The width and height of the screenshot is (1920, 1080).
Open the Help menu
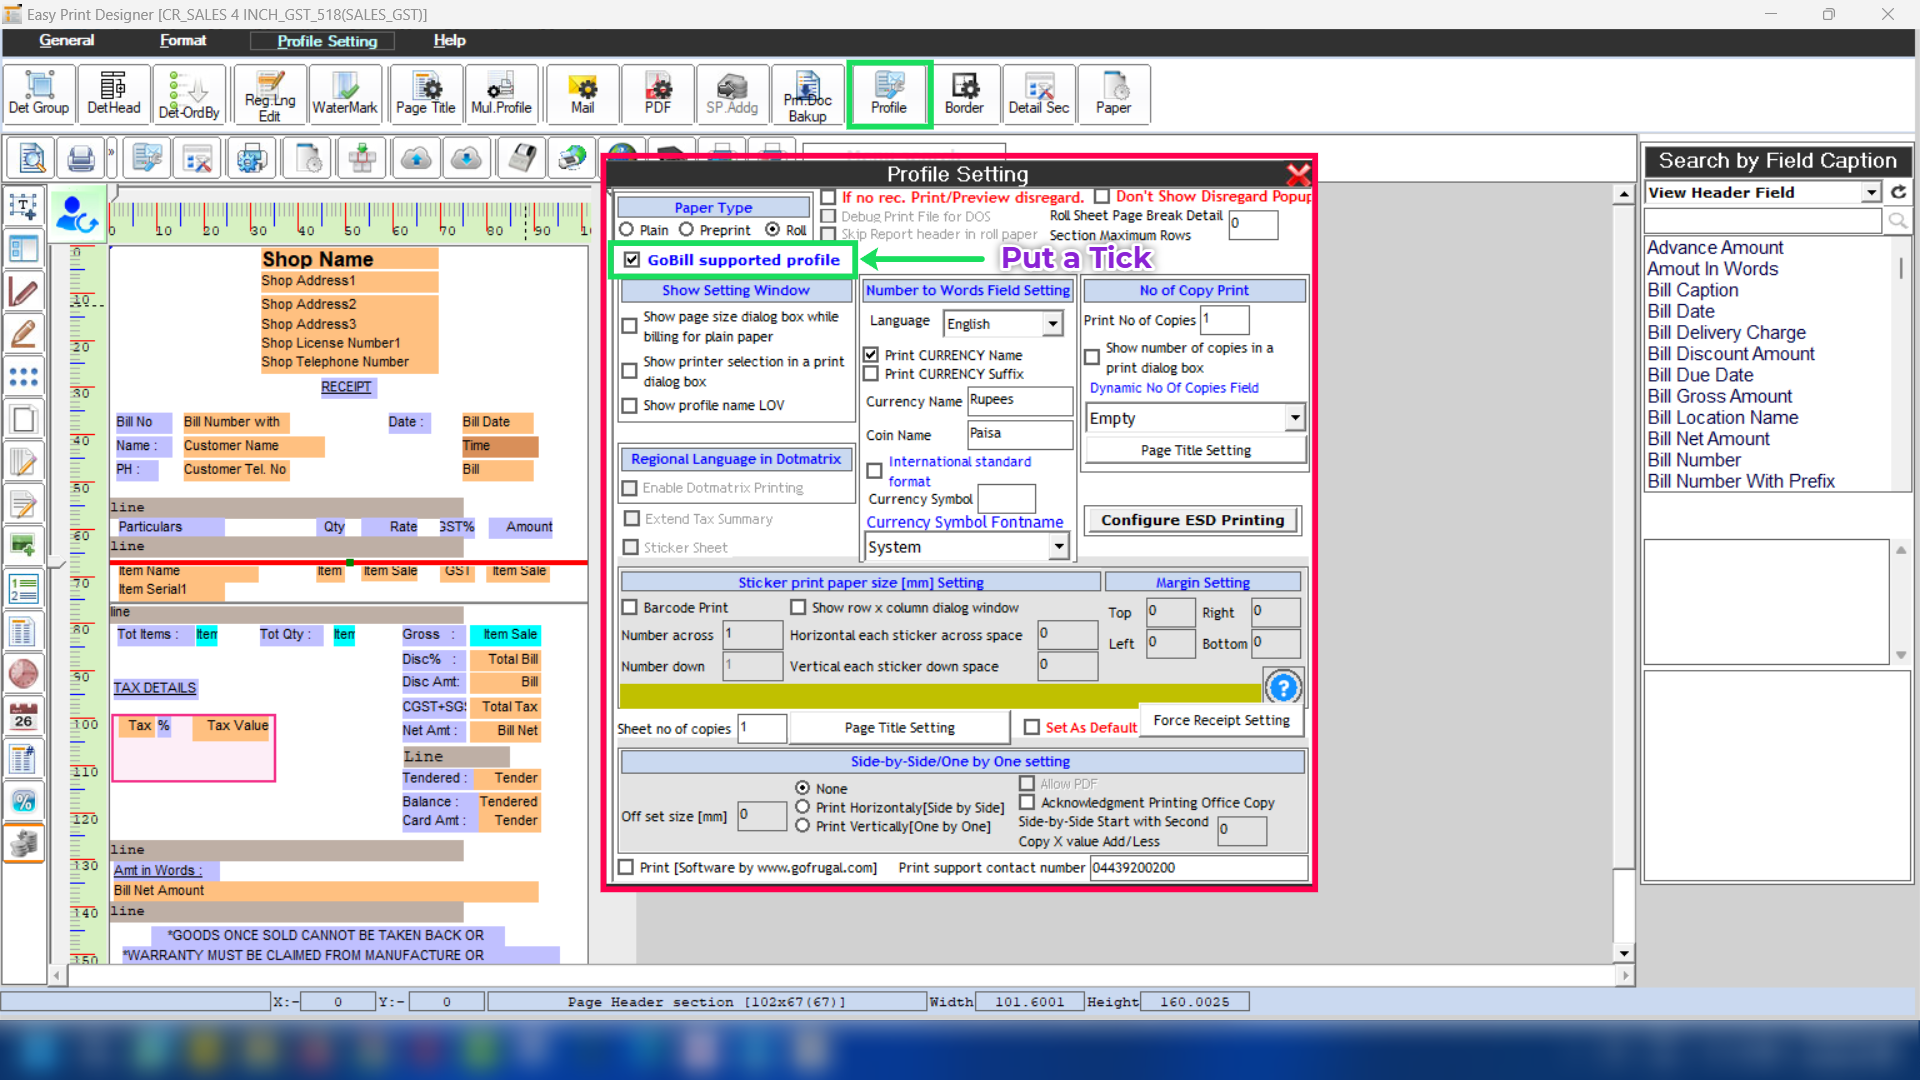tap(449, 41)
